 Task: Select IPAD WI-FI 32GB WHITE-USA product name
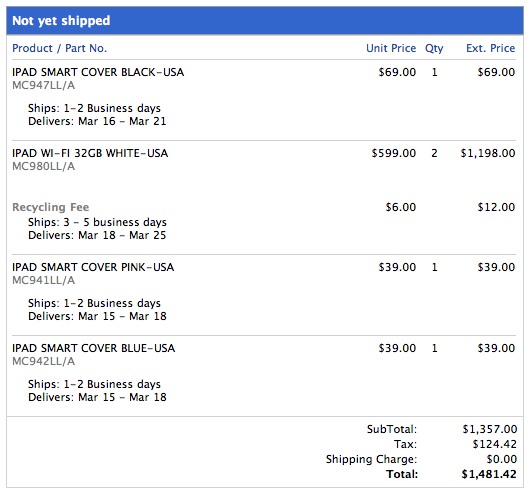[x=90, y=153]
